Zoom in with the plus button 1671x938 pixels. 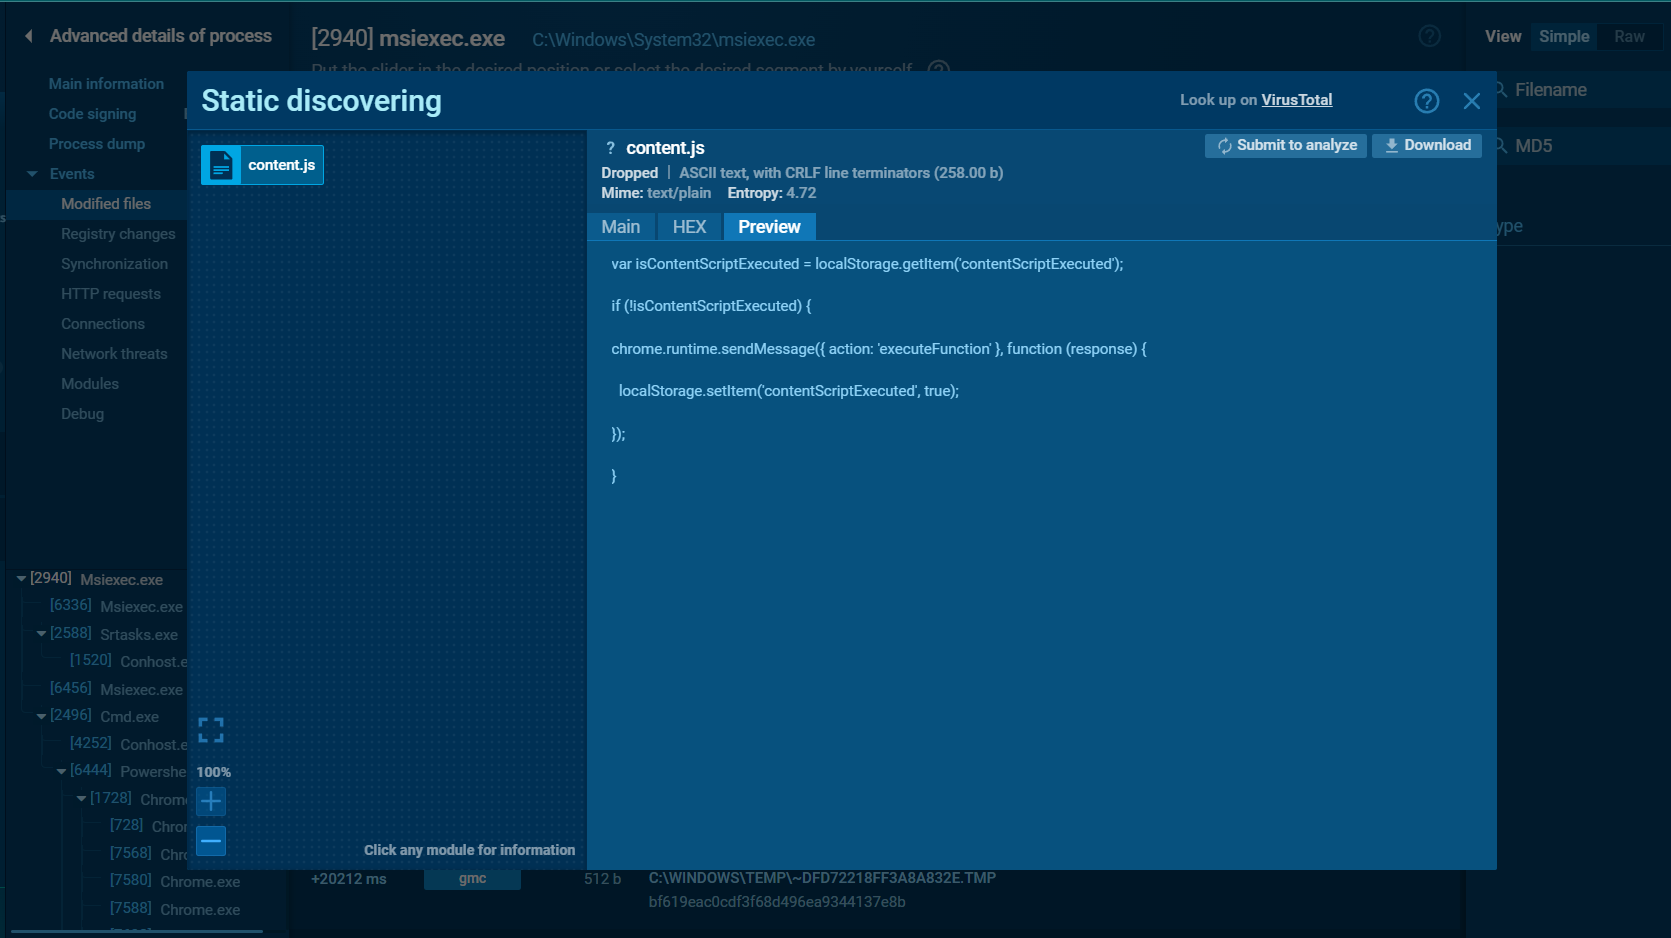tap(211, 801)
